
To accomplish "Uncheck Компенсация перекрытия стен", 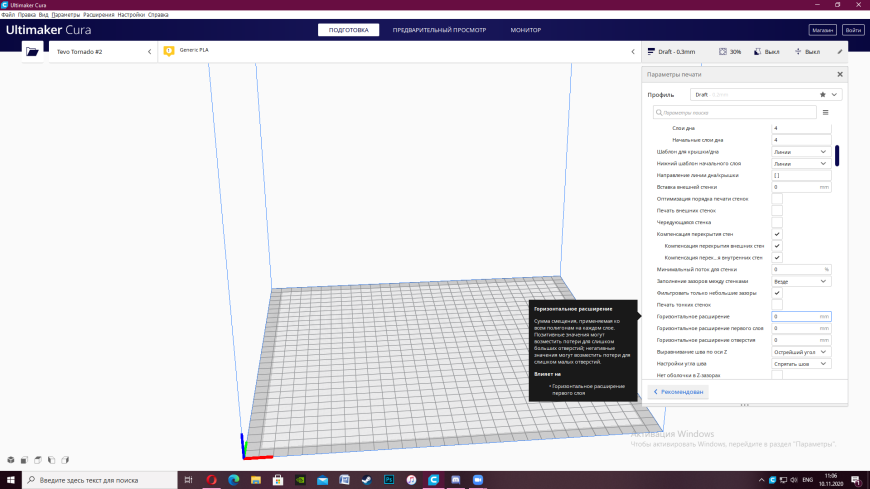I will pyautogui.click(x=777, y=234).
